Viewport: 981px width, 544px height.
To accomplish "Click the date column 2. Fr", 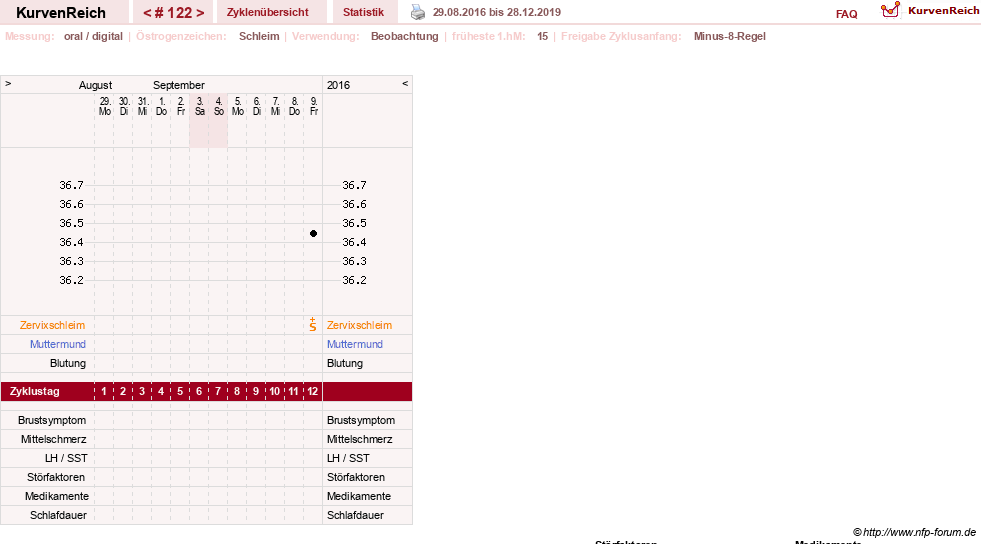I will [181, 106].
